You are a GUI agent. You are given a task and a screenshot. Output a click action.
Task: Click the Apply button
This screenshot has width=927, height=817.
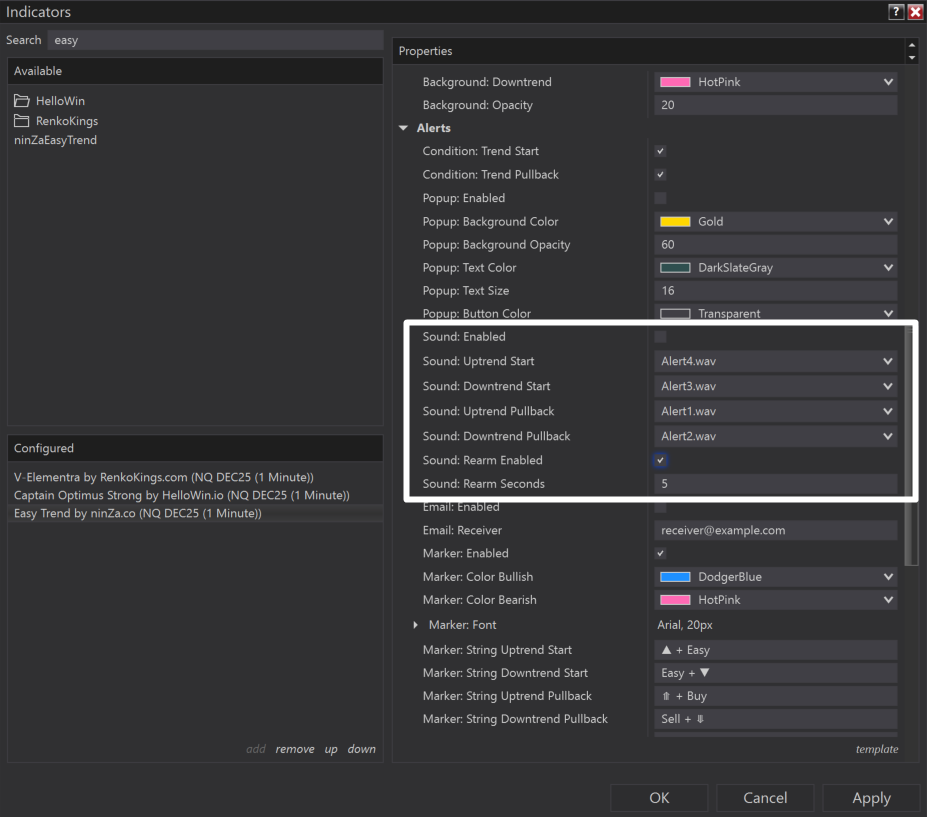[871, 798]
